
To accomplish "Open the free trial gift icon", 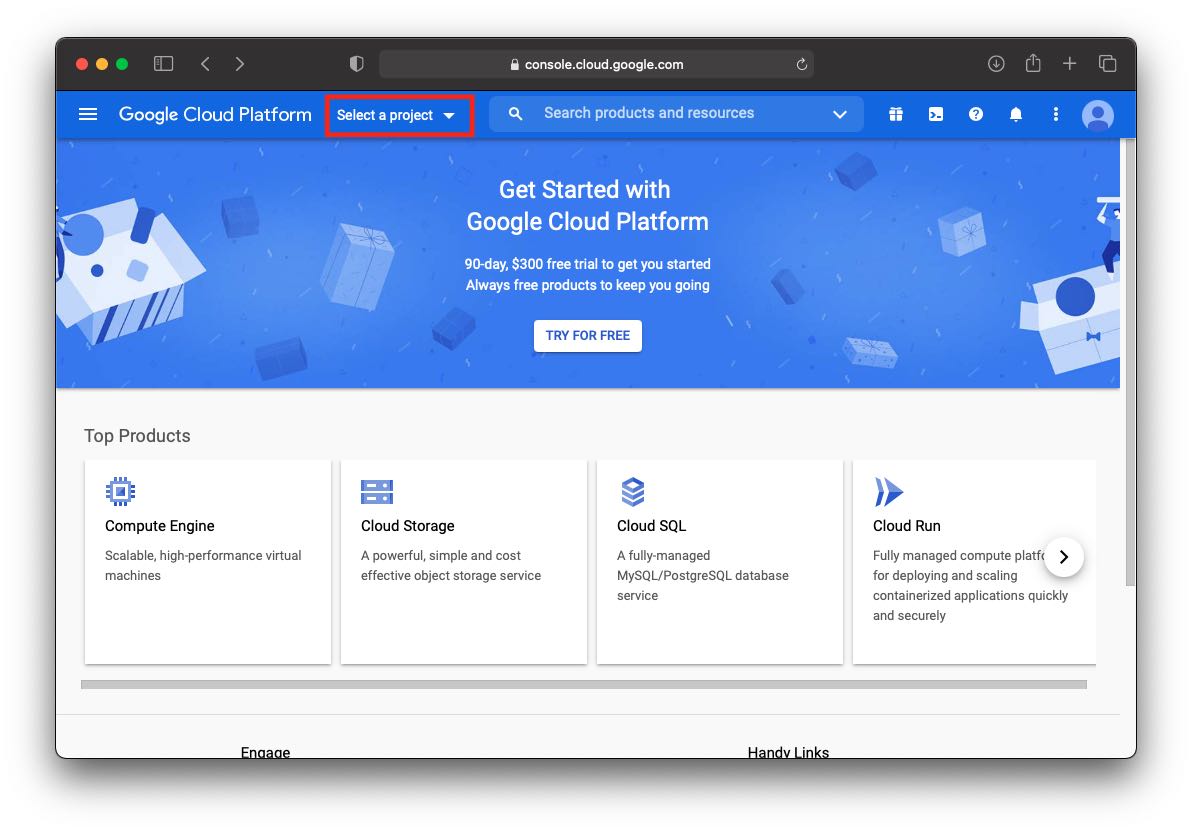I will pos(896,114).
